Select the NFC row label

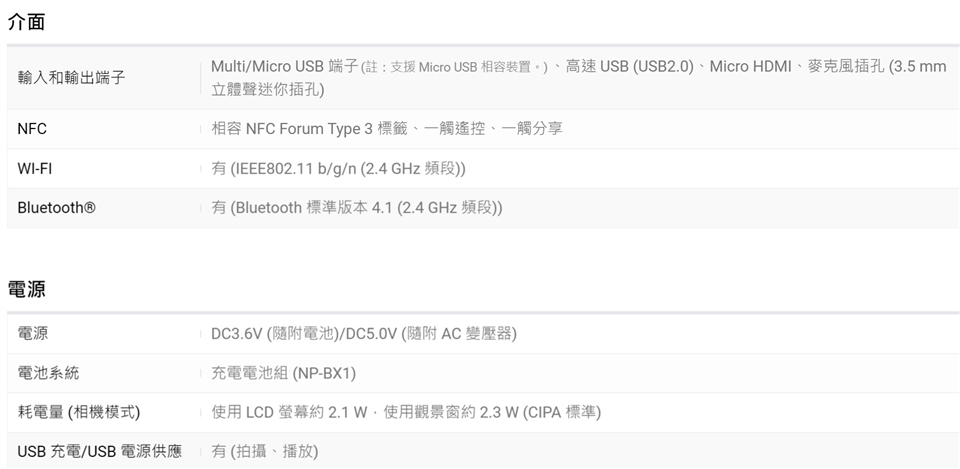pos(32,129)
